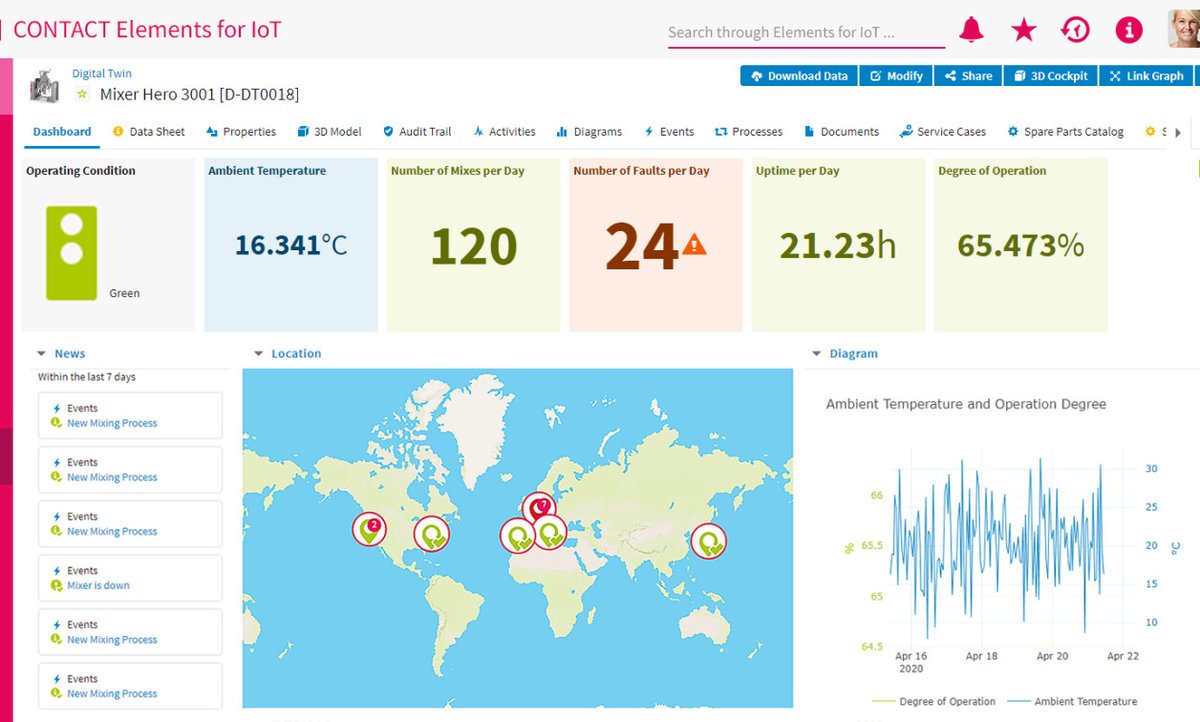The height and width of the screenshot is (722, 1200).
Task: Toggle the favorite star next to Mixer Hero 3001
Action: pos(81,92)
